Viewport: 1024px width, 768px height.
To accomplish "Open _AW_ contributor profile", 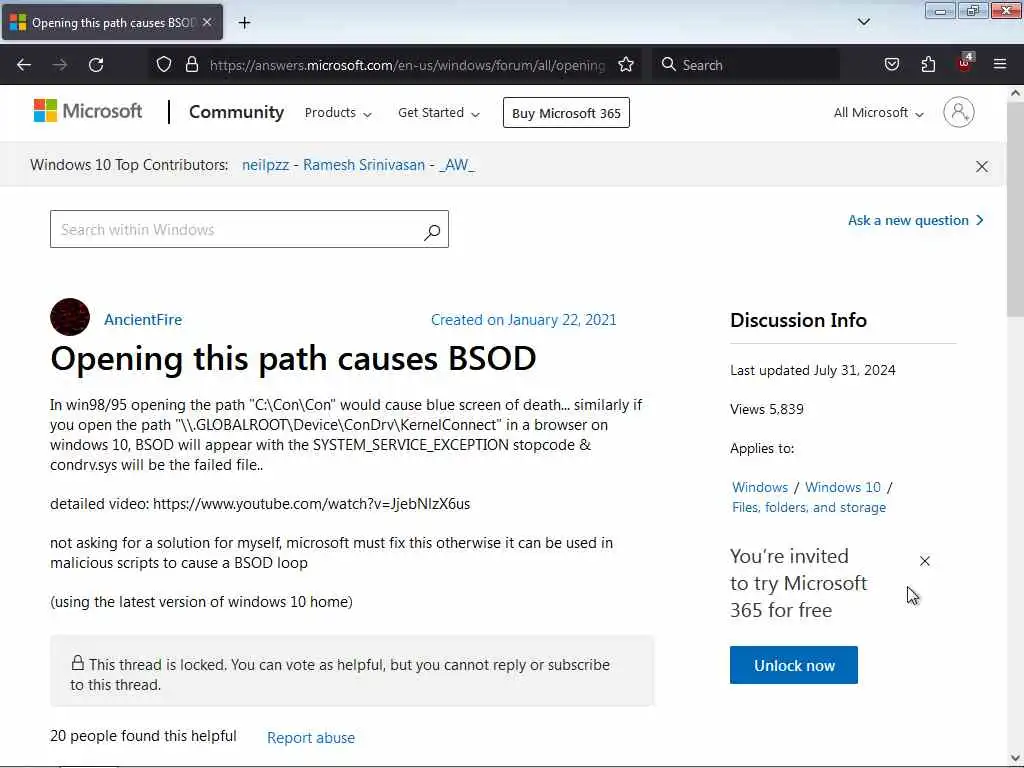I will point(457,165).
